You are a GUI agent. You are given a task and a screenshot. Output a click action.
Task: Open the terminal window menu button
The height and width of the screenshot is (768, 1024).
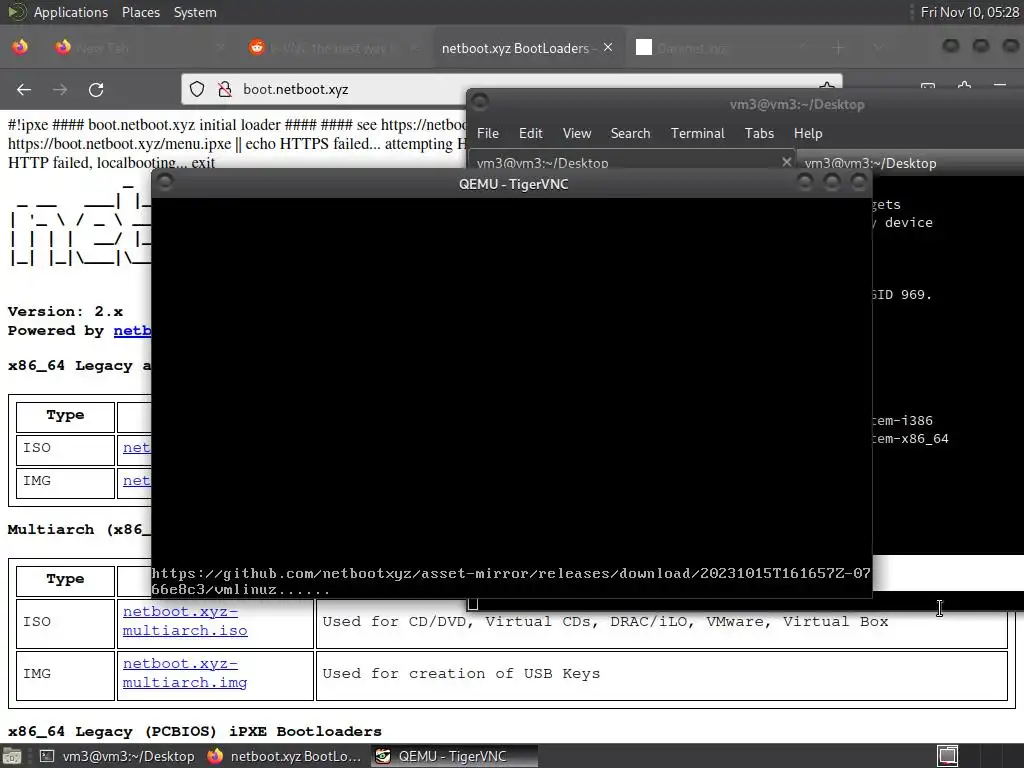480,102
